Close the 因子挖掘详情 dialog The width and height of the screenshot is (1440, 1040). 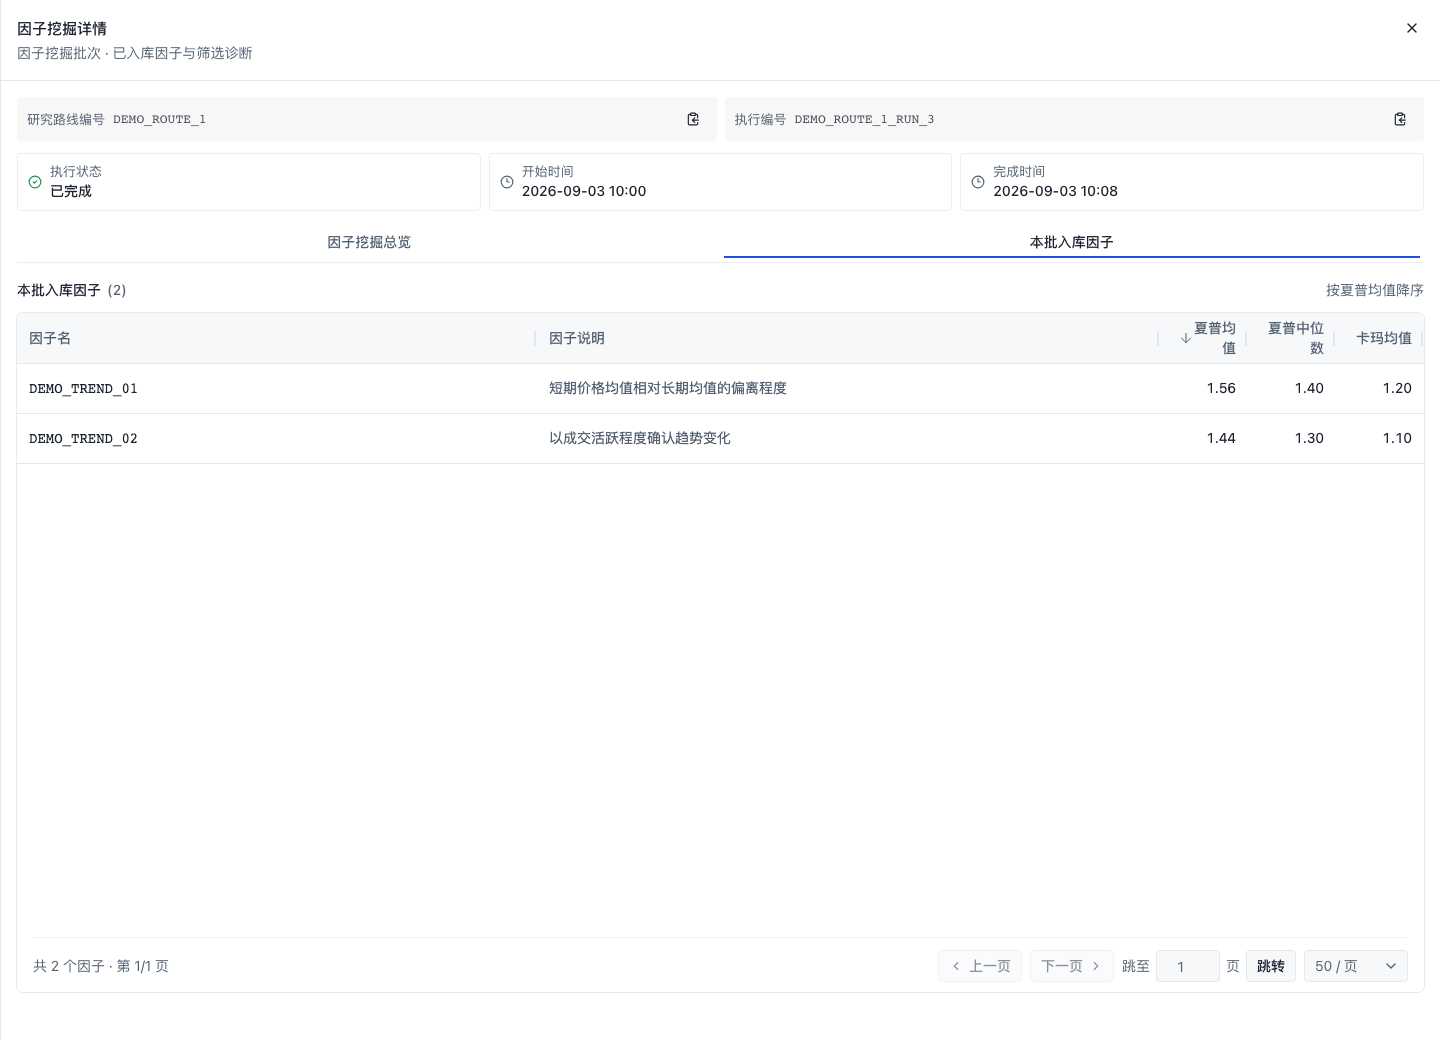[x=1412, y=28]
